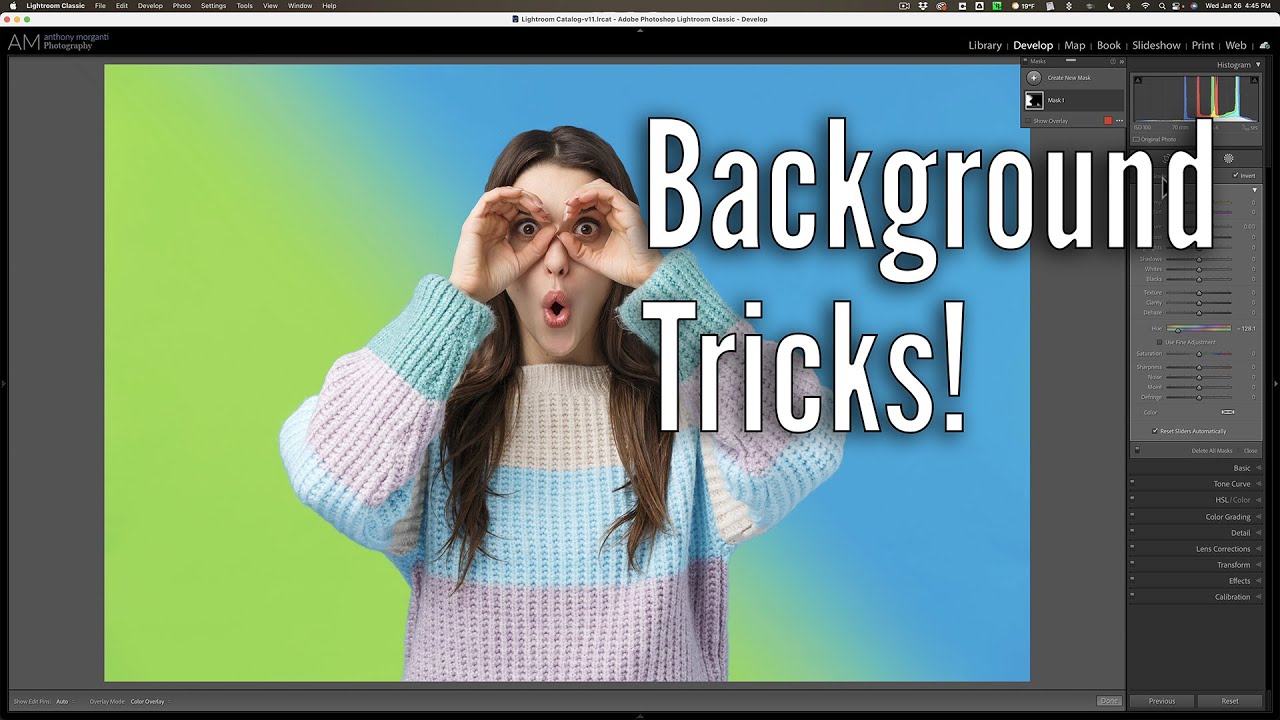Switch to the Map module

(1075, 45)
